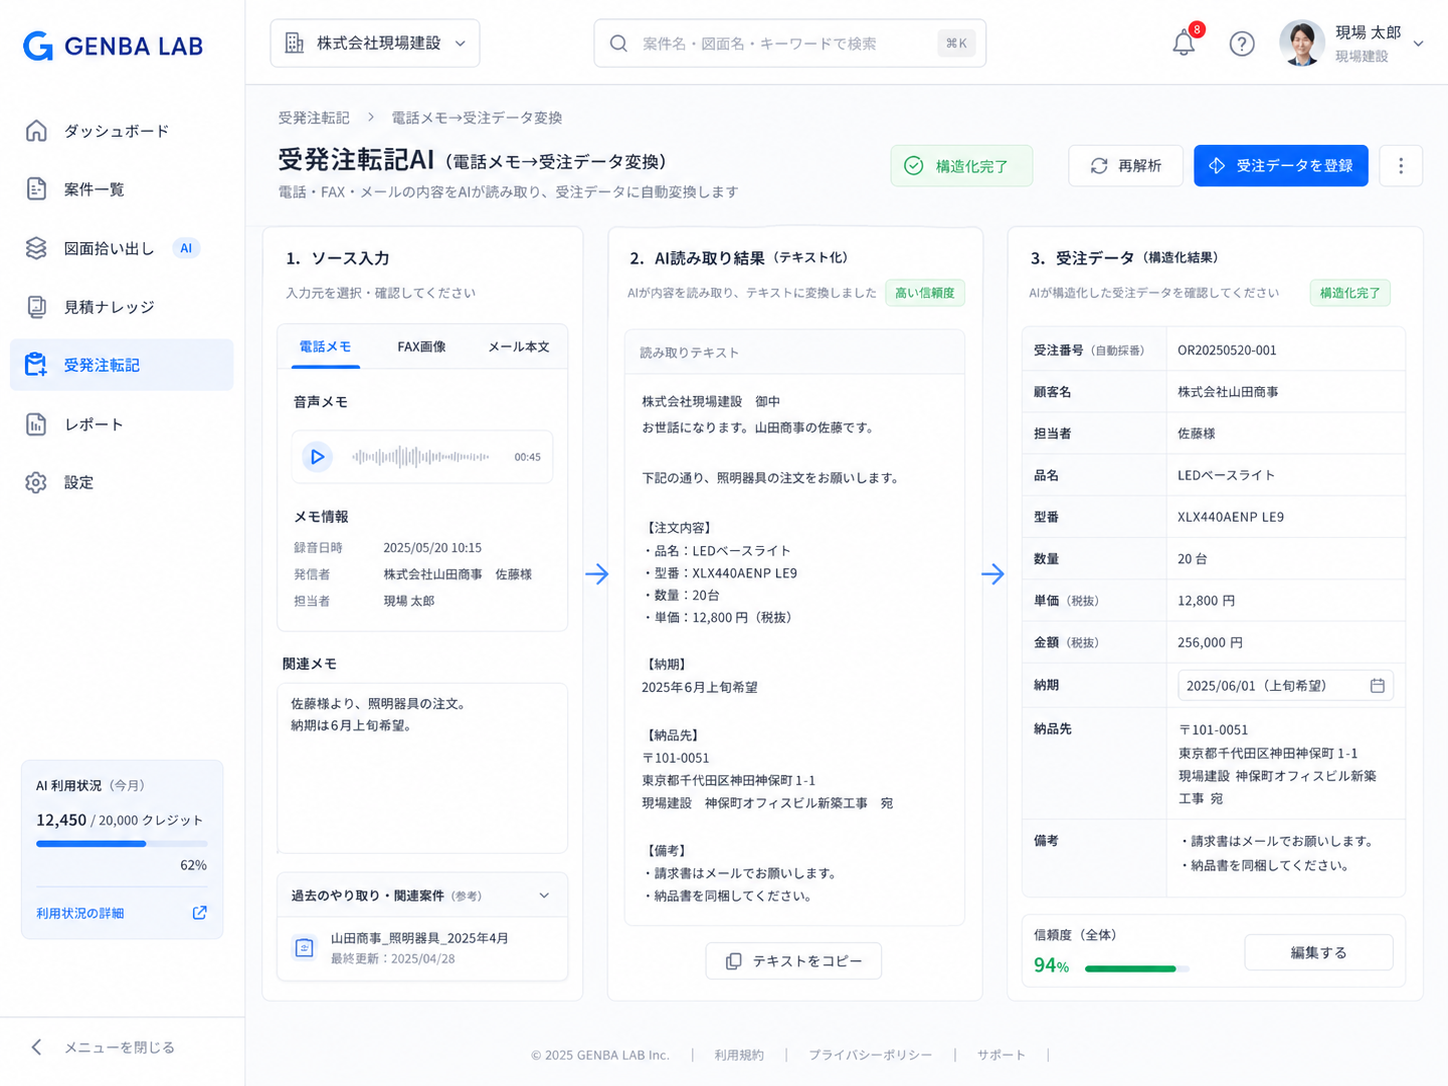The height and width of the screenshot is (1086, 1448).
Task: Collapse 過去のやり取り・関連案件 section
Action: click(x=544, y=895)
